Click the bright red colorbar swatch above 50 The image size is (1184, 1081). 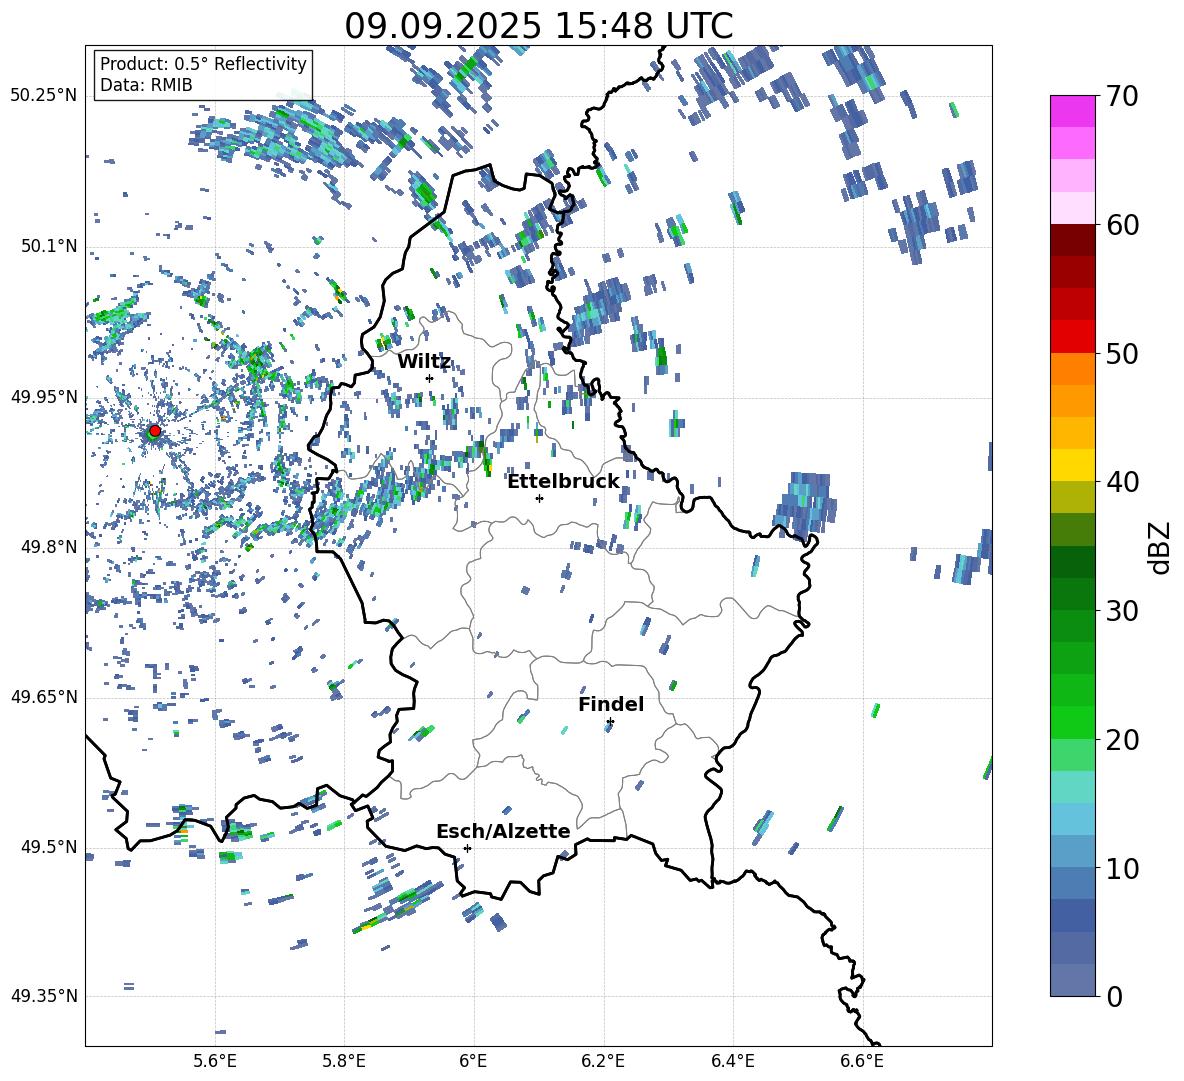coord(1072,337)
